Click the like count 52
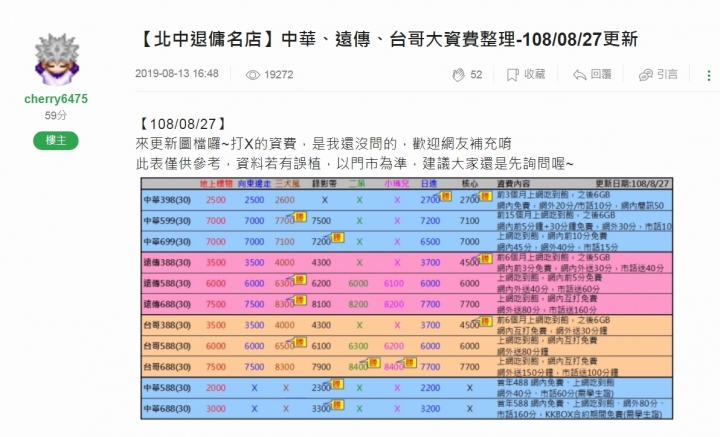This screenshot has width=720, height=437. [x=476, y=75]
